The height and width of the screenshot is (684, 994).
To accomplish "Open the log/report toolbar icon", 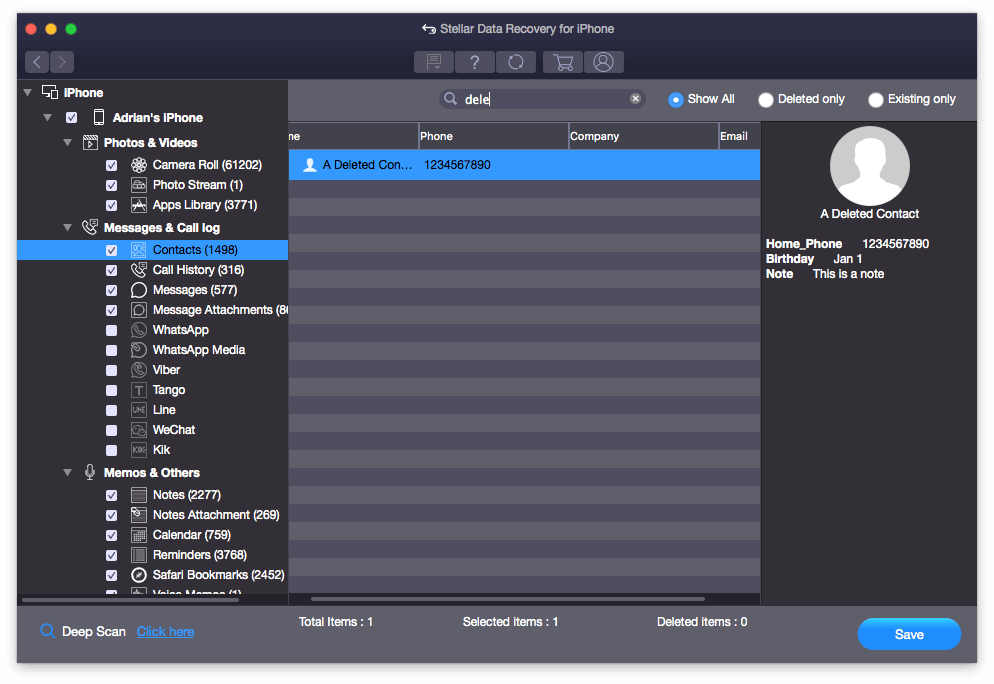I will [434, 62].
